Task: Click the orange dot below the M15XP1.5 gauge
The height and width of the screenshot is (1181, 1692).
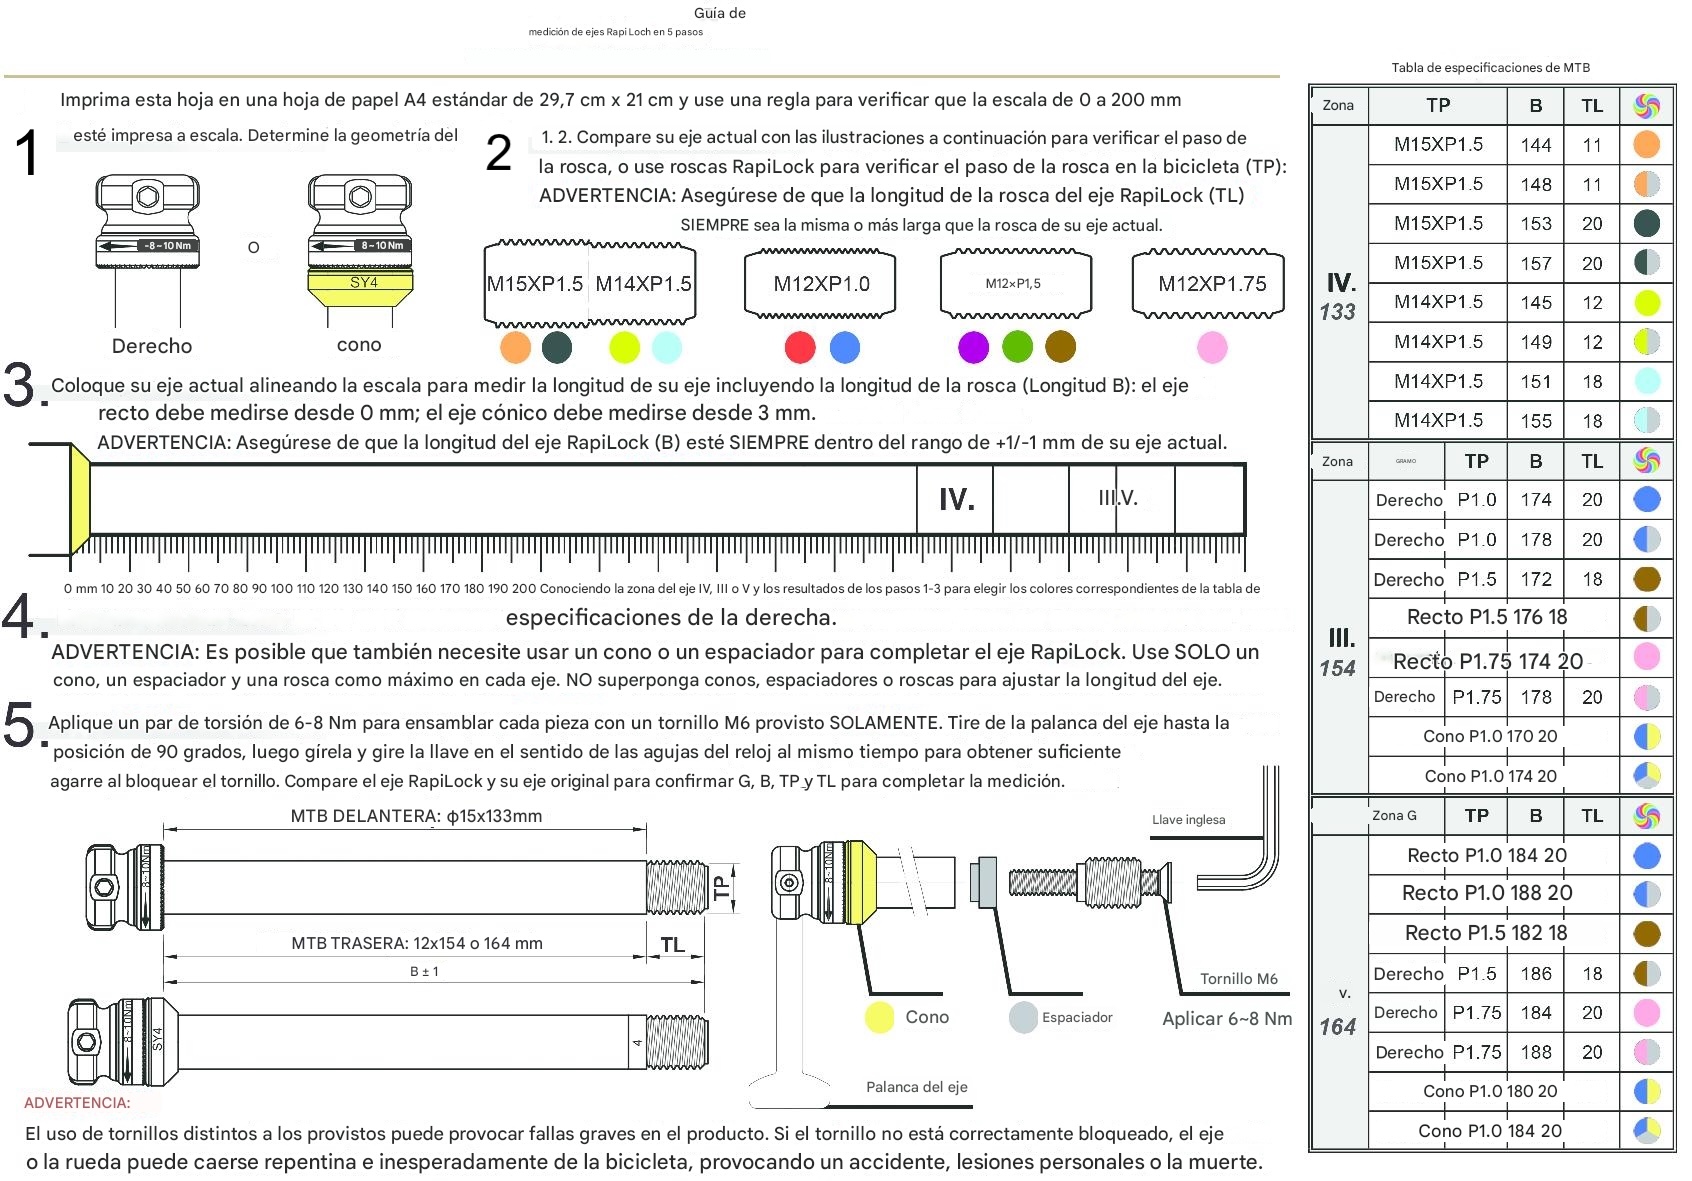Action: (515, 347)
